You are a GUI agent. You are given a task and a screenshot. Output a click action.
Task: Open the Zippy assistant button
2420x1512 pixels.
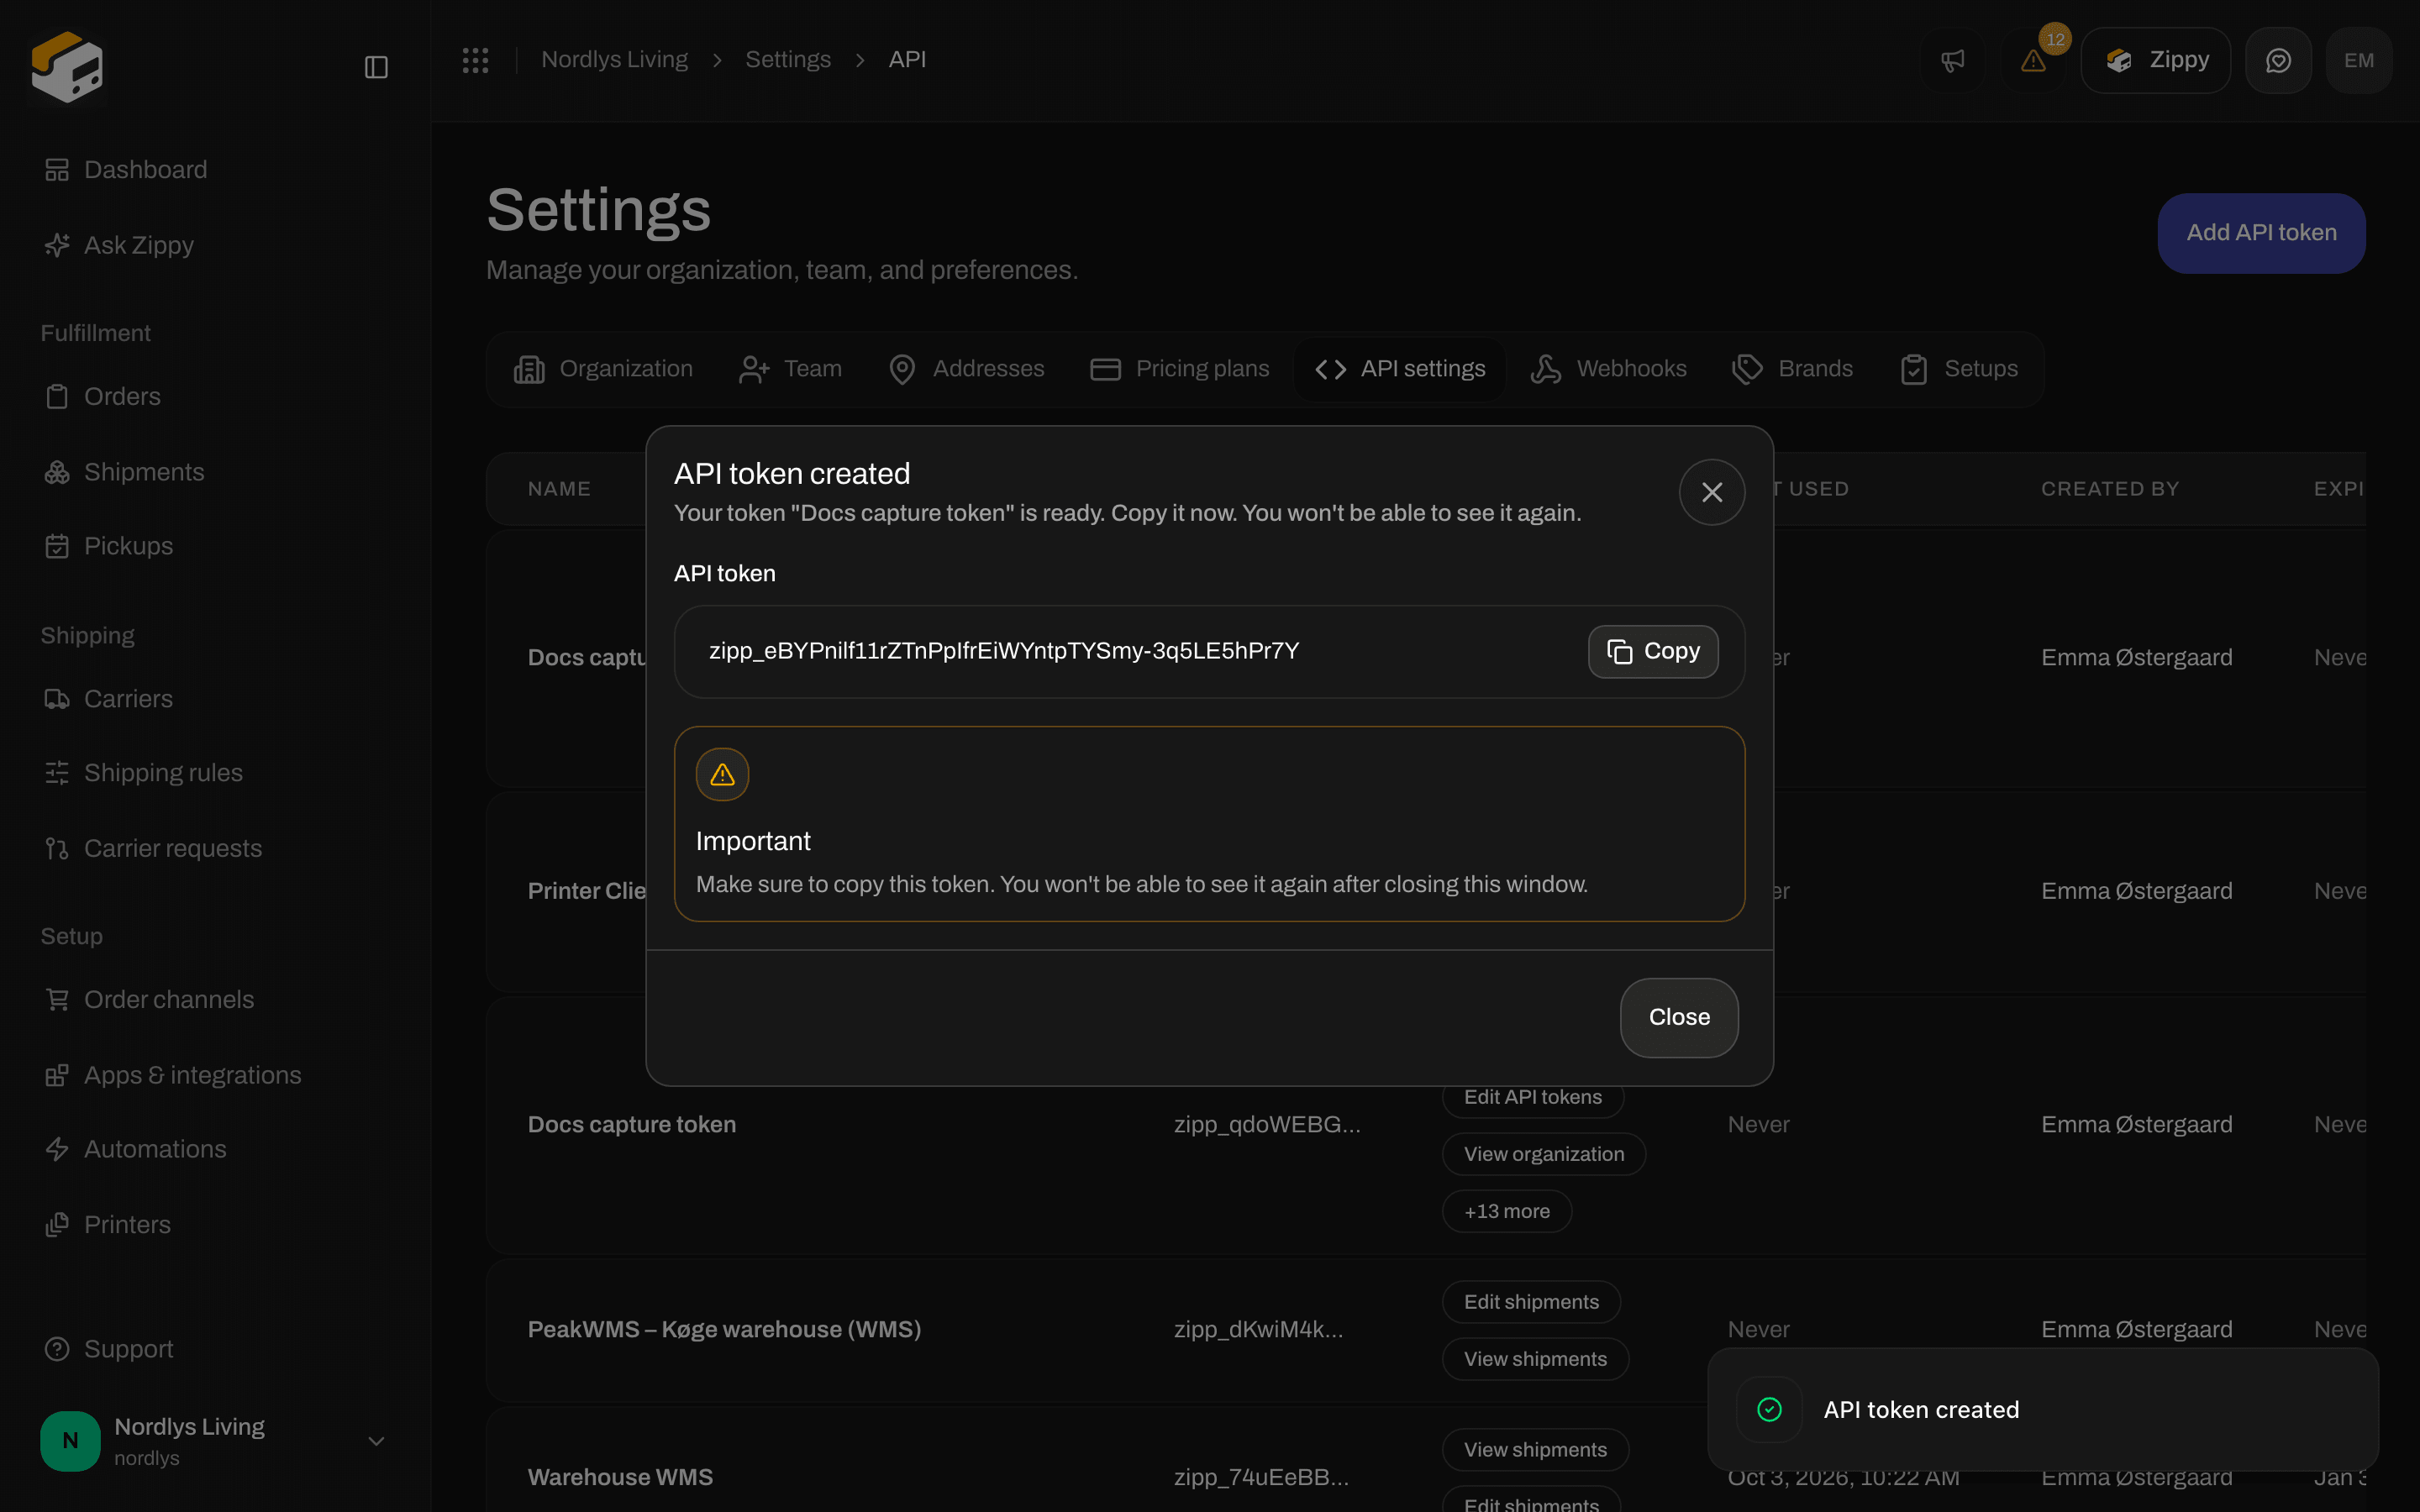pyautogui.click(x=2155, y=60)
